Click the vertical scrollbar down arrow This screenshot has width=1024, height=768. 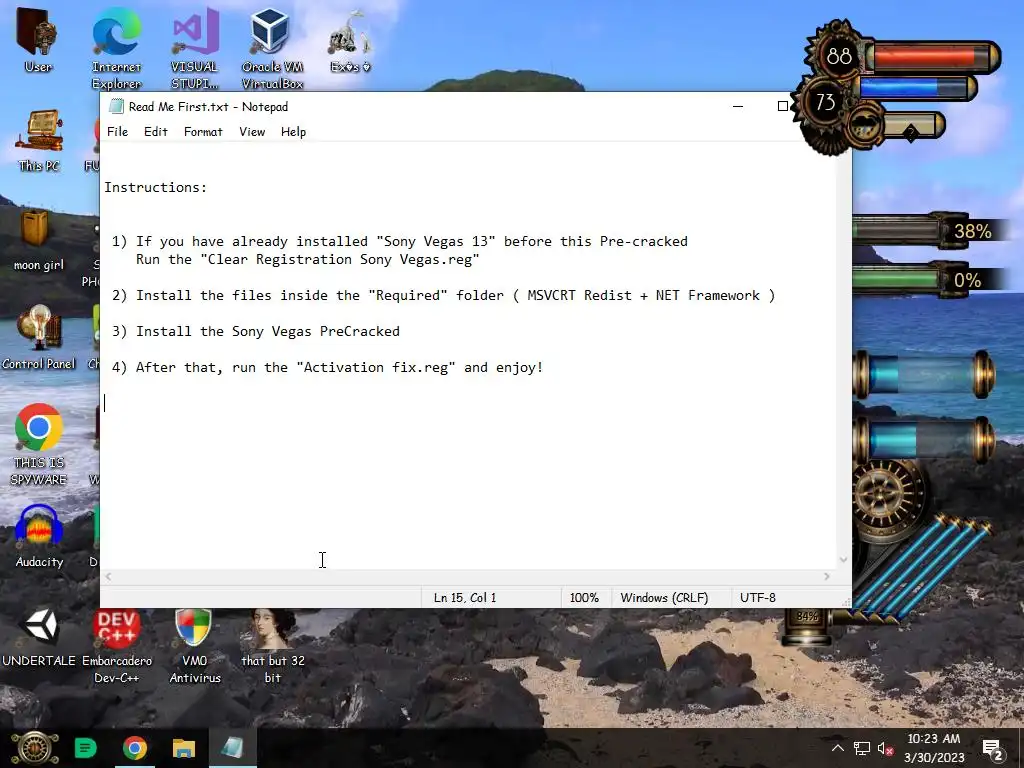[843, 560]
